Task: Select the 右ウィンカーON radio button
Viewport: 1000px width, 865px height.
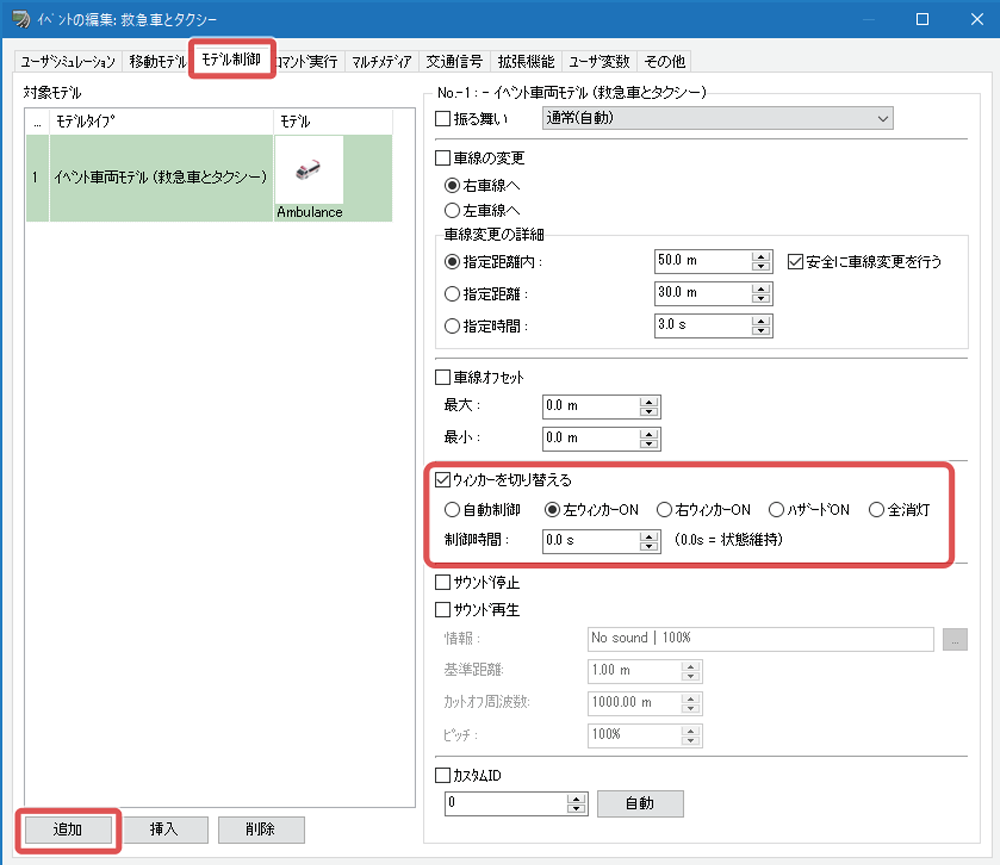Action: click(665, 510)
